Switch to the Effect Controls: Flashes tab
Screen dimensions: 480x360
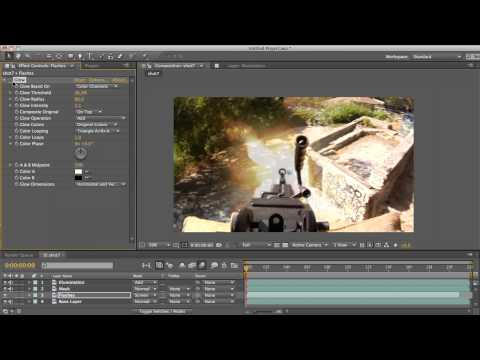[42, 66]
